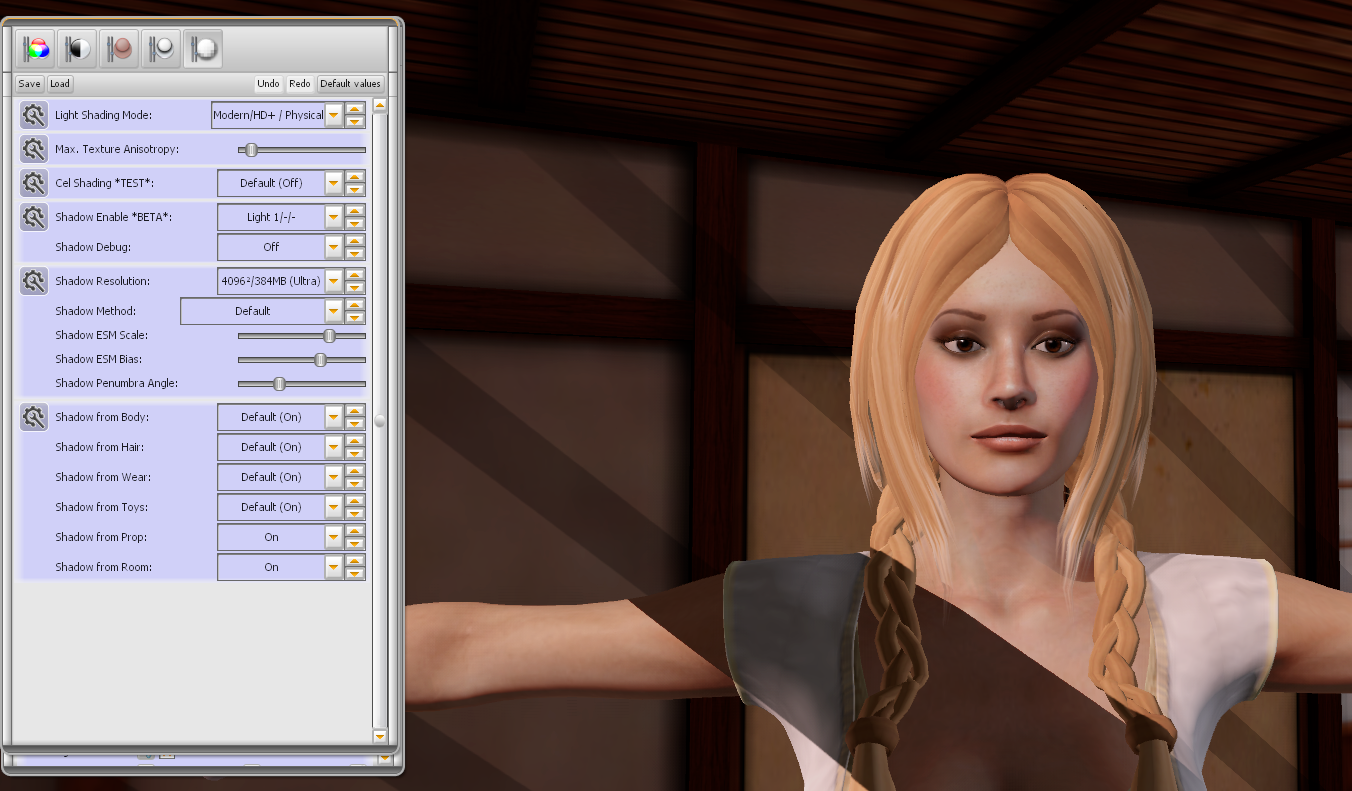Open the Shadow from Prop dropdown
1352x791 pixels.
[334, 537]
